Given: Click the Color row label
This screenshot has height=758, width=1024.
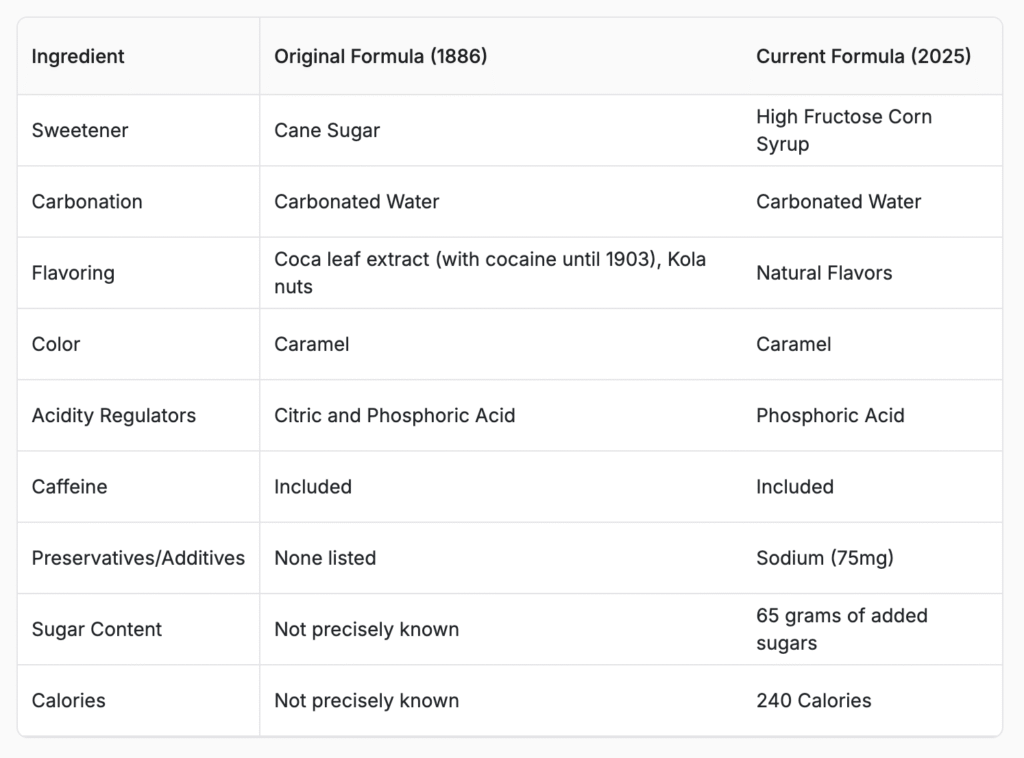Looking at the screenshot, I should pyautogui.click(x=56, y=344).
